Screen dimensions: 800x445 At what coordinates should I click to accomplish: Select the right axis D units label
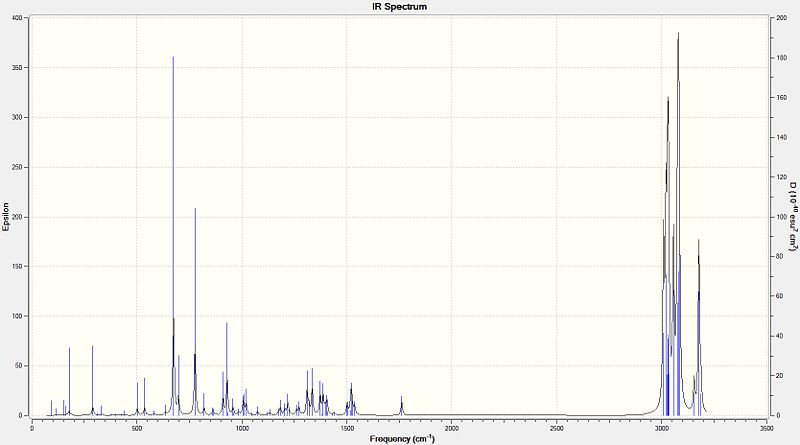tap(793, 217)
